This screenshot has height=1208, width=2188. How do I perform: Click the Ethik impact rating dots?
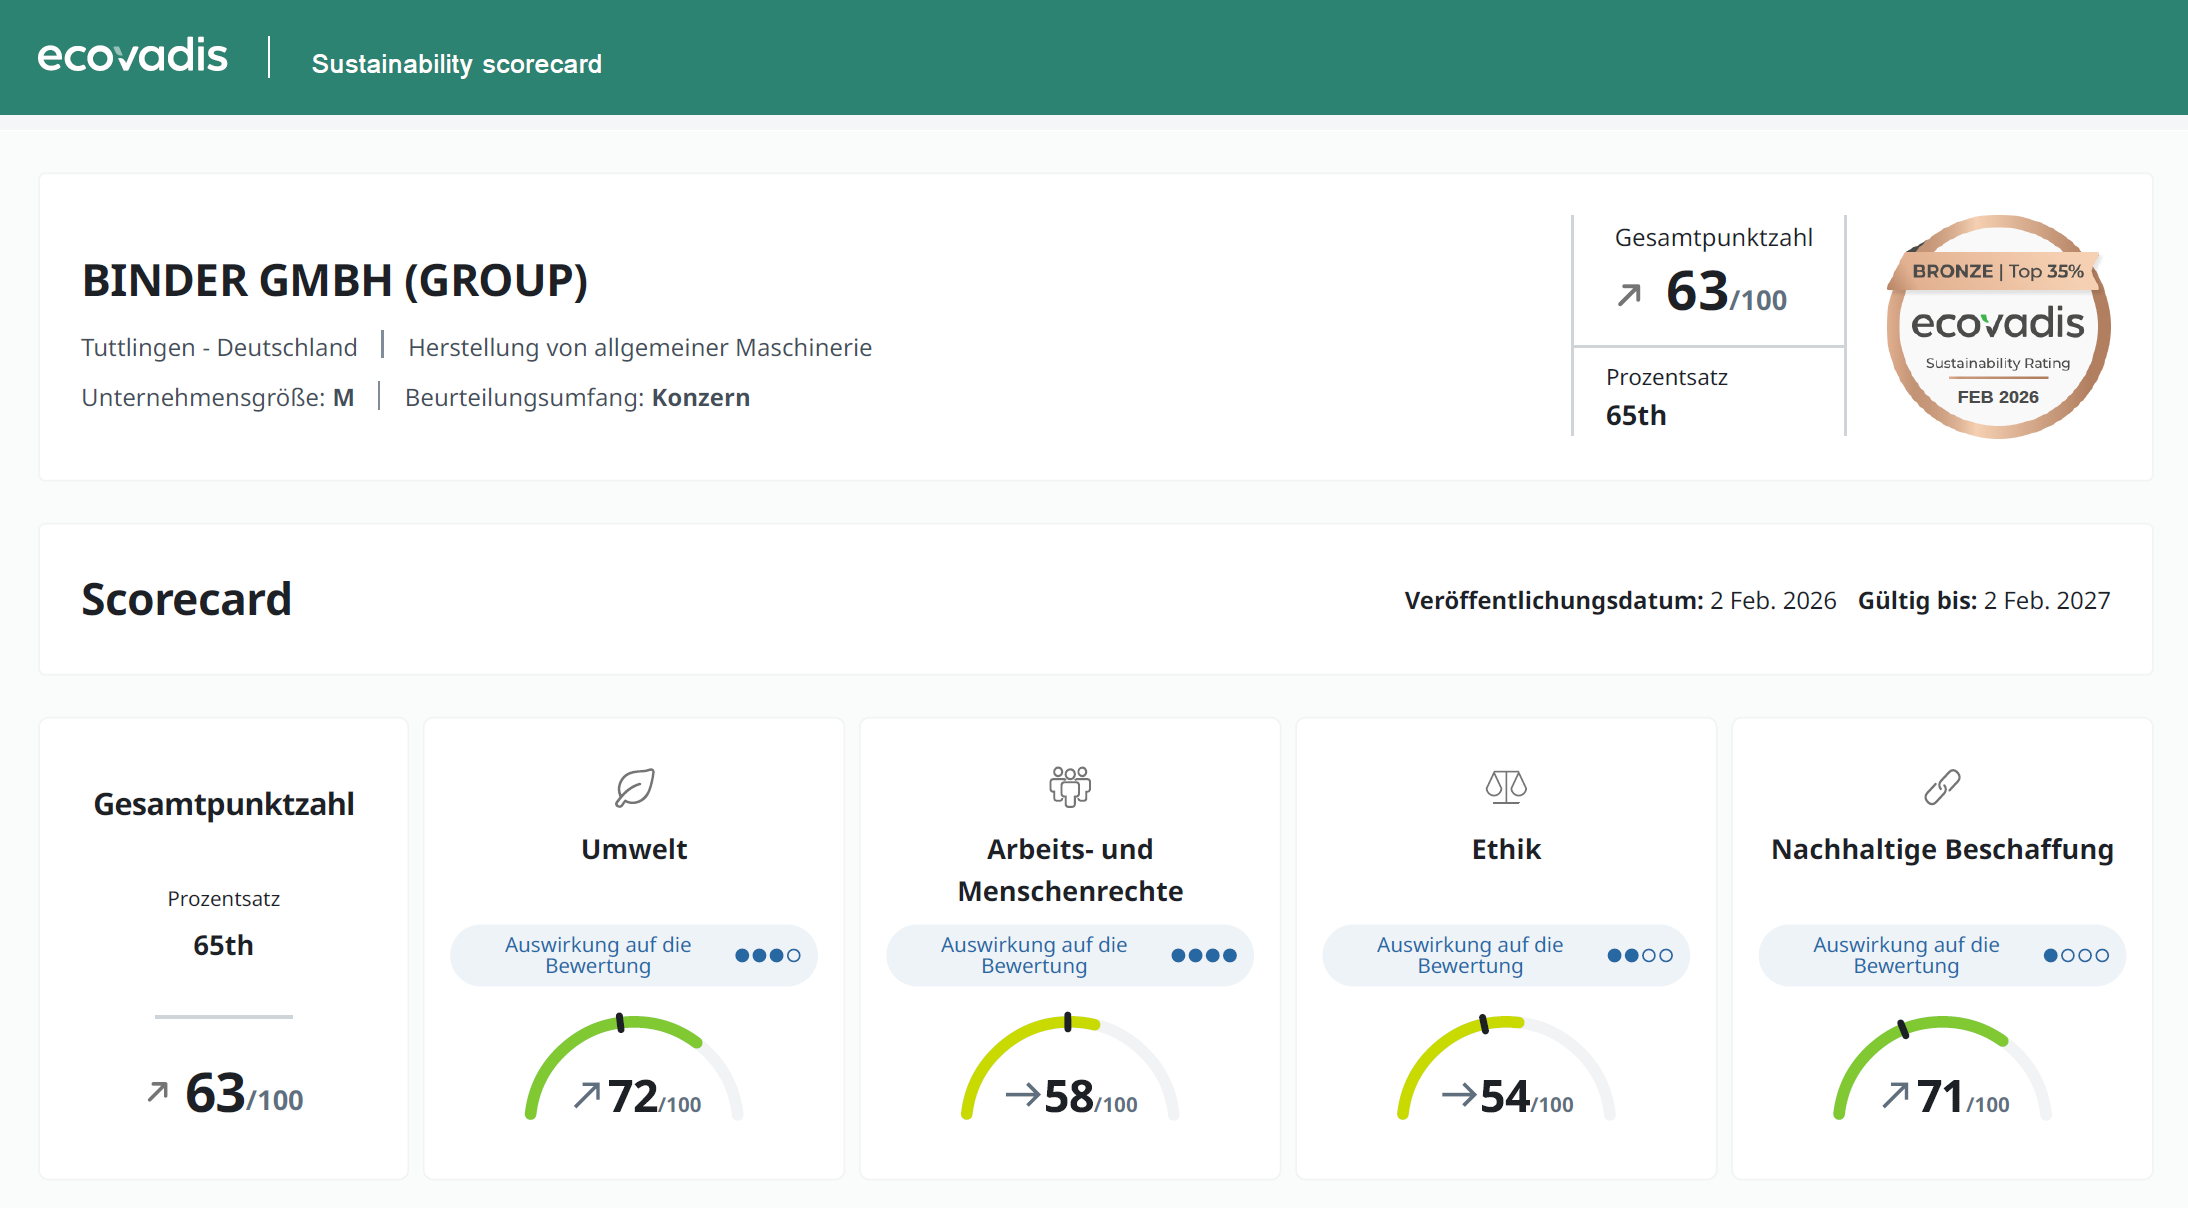pyautogui.click(x=1639, y=956)
